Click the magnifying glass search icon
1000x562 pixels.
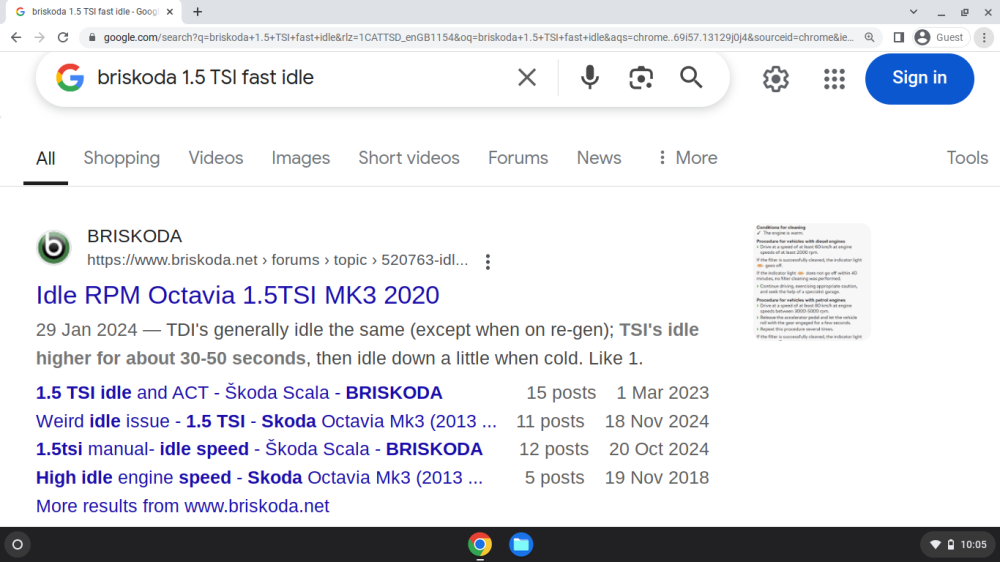pos(691,78)
